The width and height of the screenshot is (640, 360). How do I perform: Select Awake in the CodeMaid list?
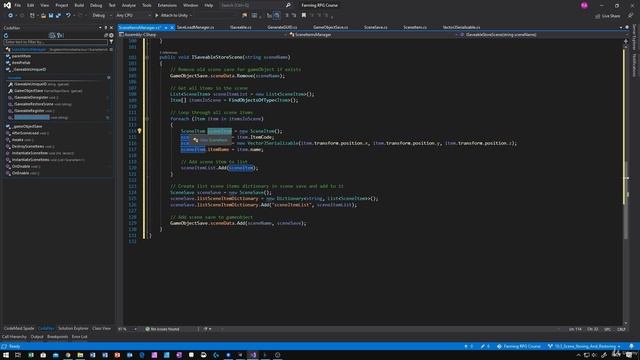click(x=18, y=140)
